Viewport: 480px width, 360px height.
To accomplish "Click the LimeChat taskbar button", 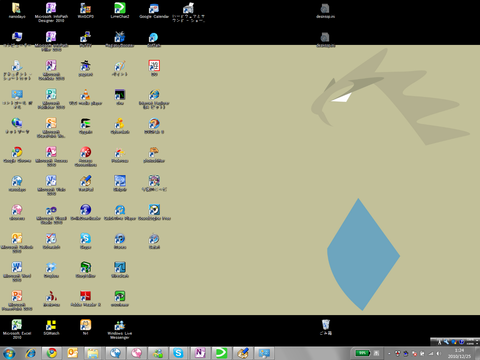I will tap(221, 353).
